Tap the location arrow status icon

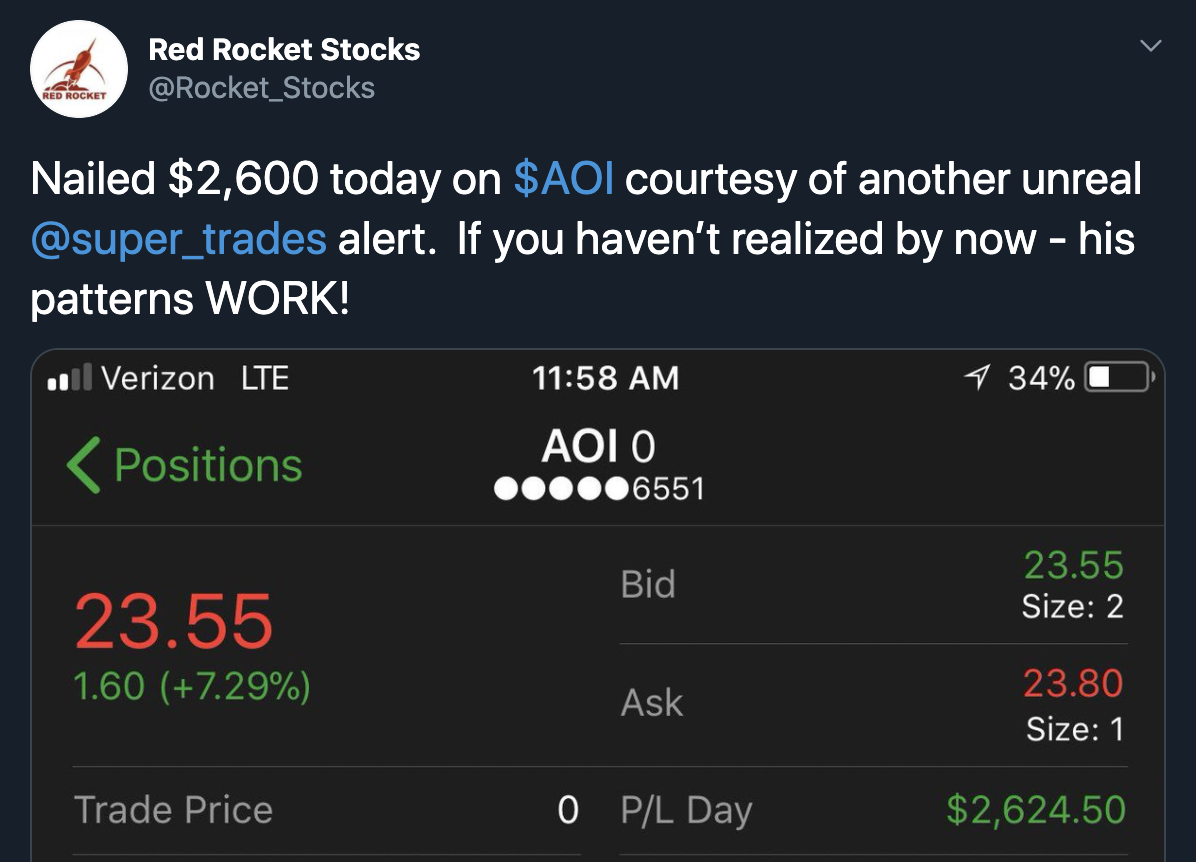pyautogui.click(x=976, y=378)
